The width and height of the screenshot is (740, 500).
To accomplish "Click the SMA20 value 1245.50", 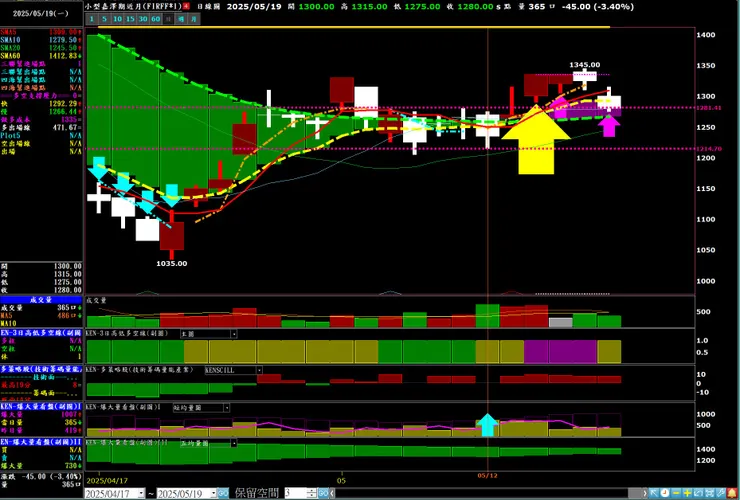I will click(63, 48).
